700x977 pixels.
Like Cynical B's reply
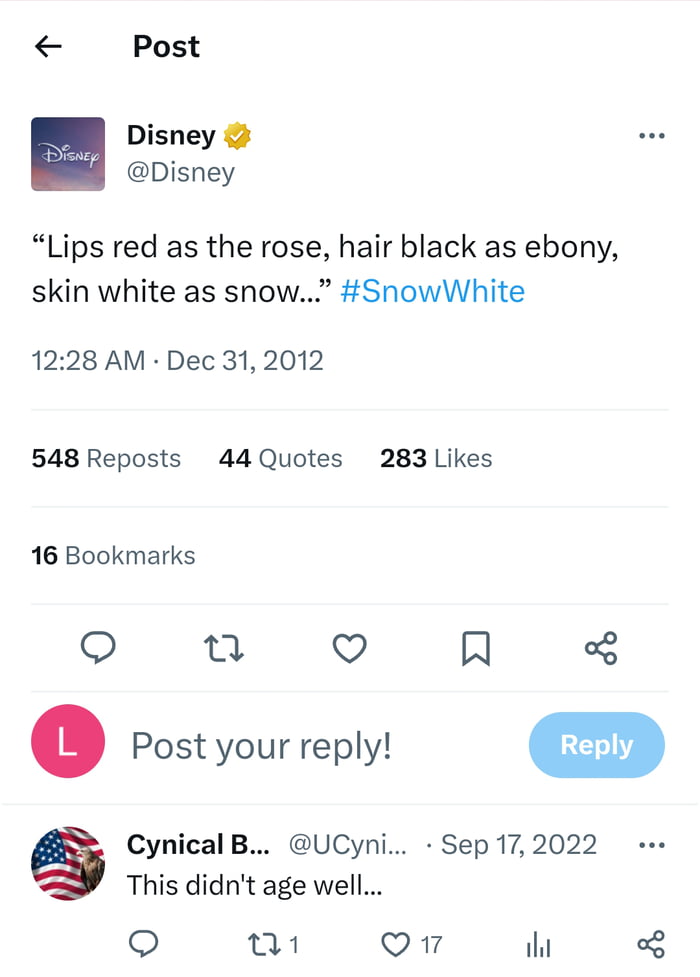click(x=396, y=943)
